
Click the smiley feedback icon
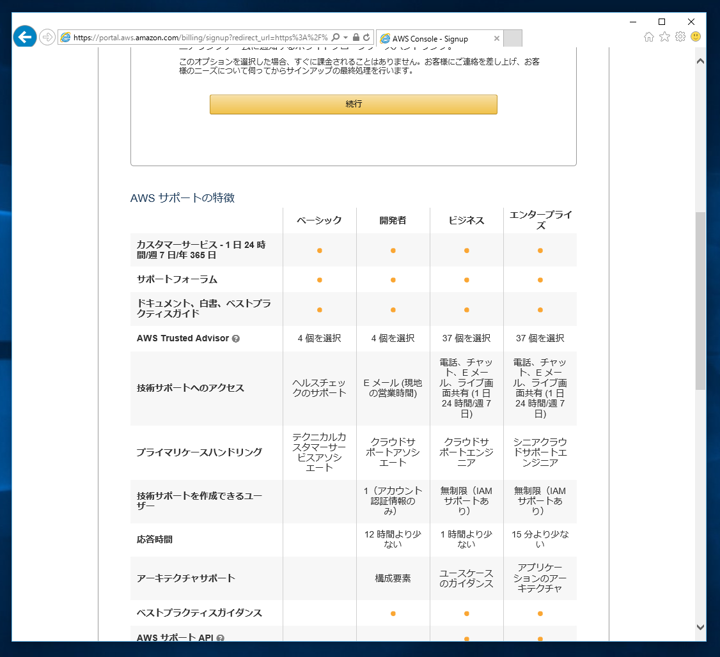click(x=696, y=37)
